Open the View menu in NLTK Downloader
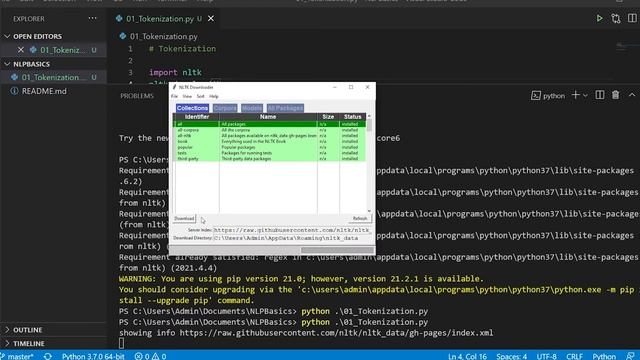 (x=187, y=96)
